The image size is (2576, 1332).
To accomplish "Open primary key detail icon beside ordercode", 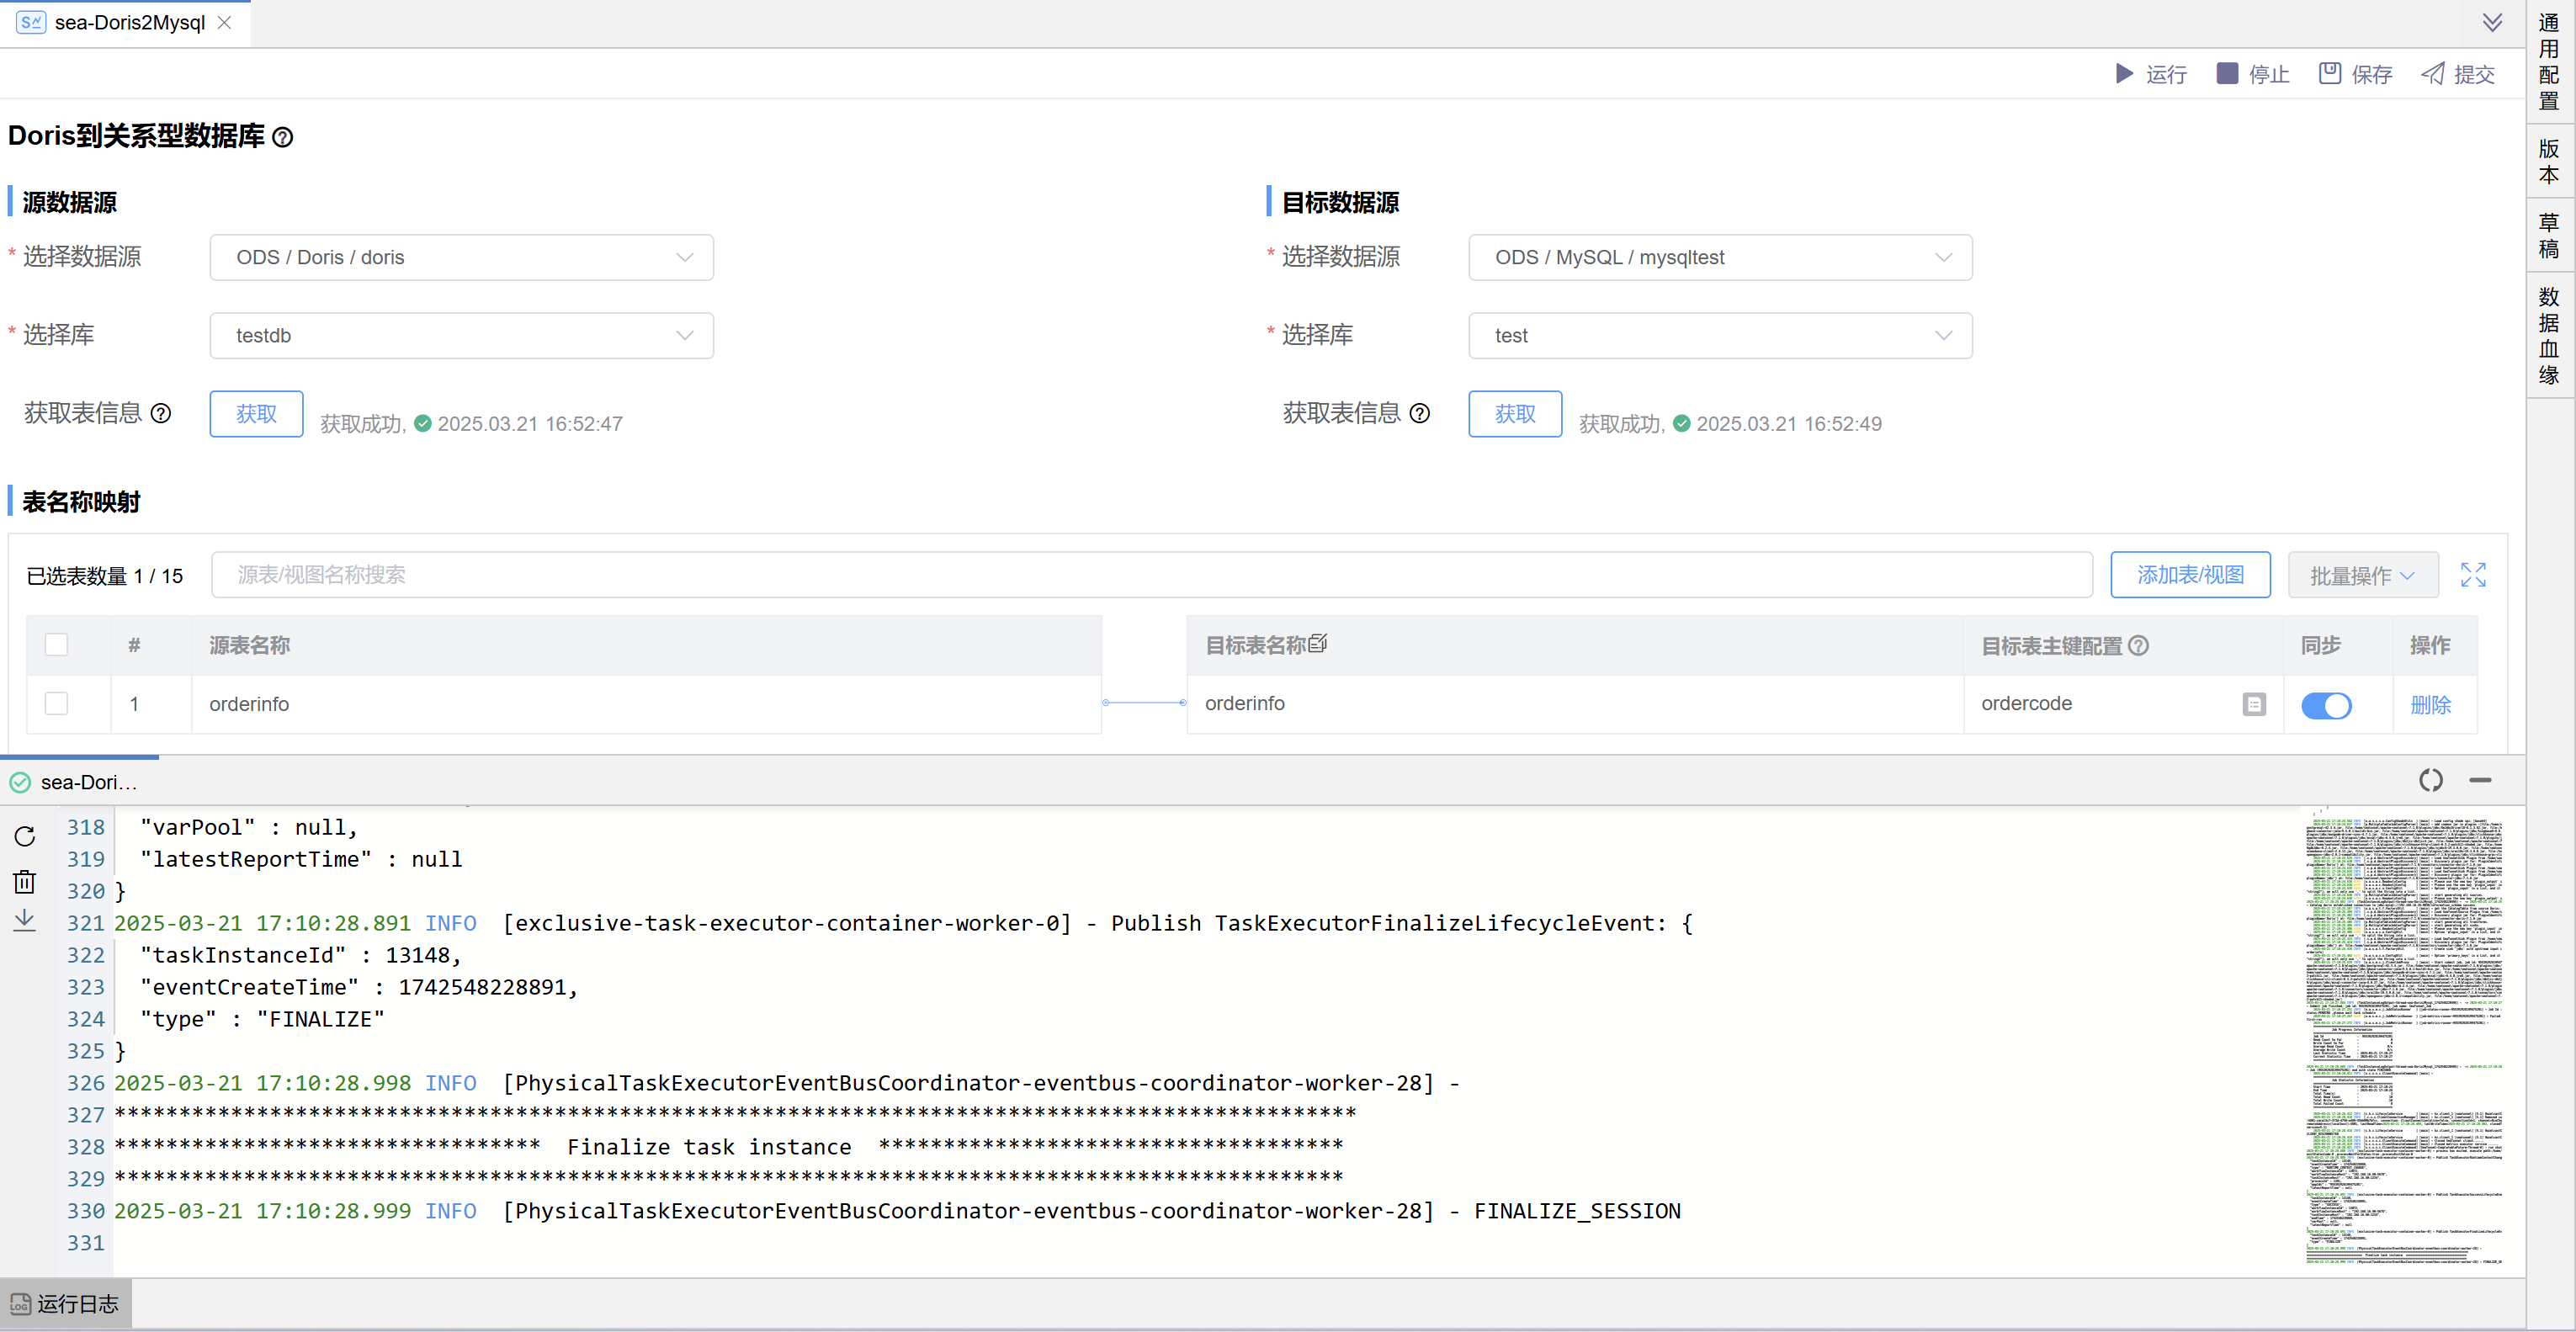I will coord(2253,704).
